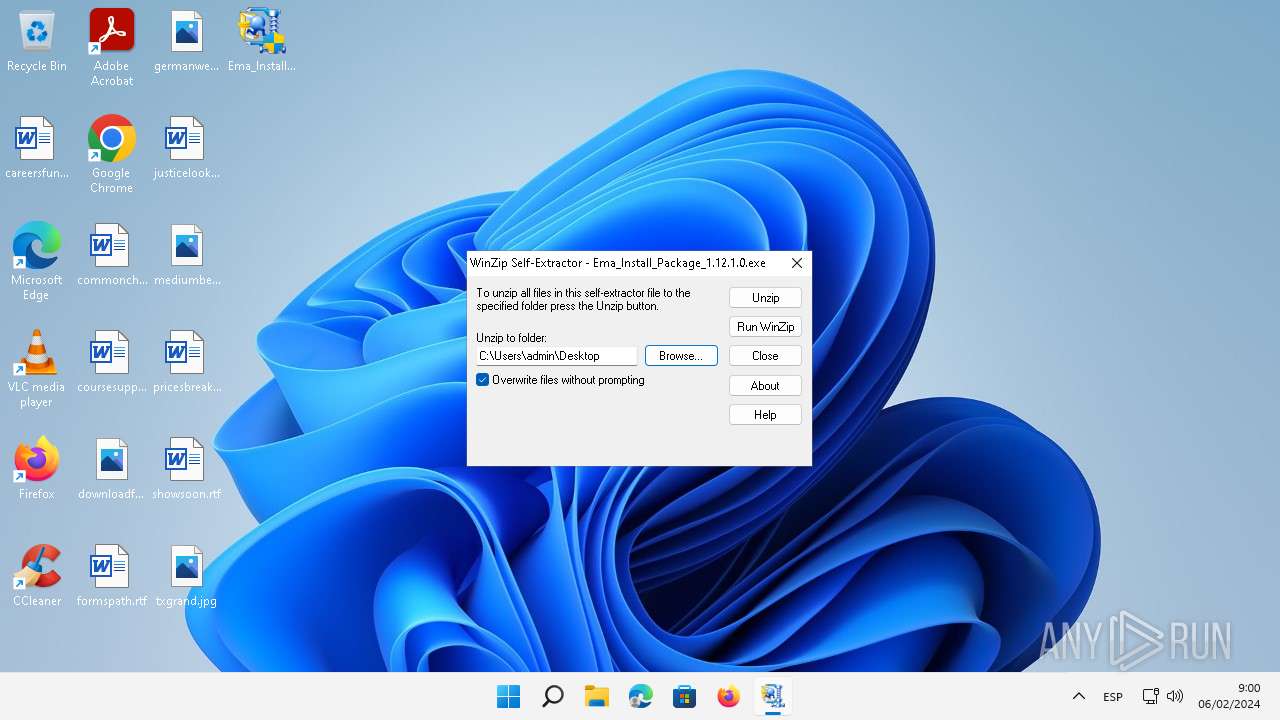The image size is (1280, 720).
Task: Open the Windows Start menu
Action: tap(509, 696)
